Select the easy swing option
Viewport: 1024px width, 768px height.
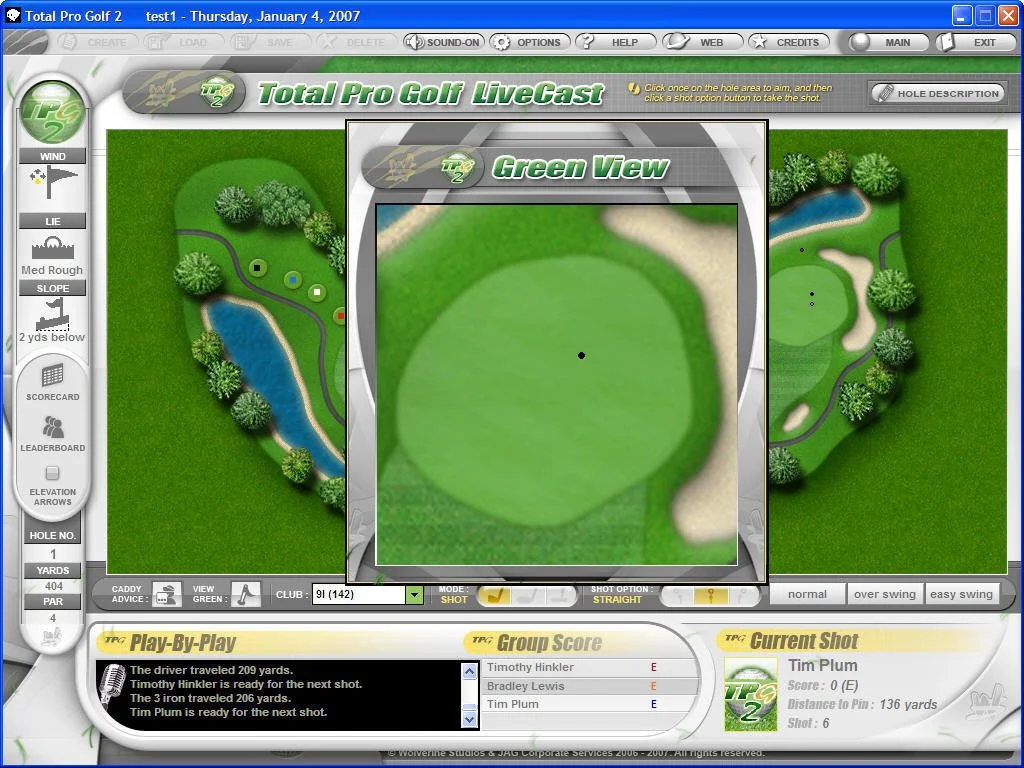click(x=961, y=593)
